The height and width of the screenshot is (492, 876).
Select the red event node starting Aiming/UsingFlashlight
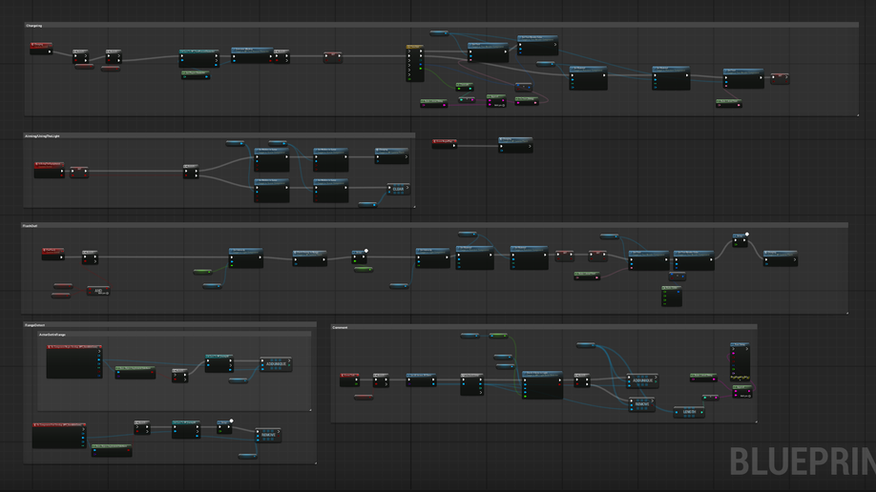point(49,170)
